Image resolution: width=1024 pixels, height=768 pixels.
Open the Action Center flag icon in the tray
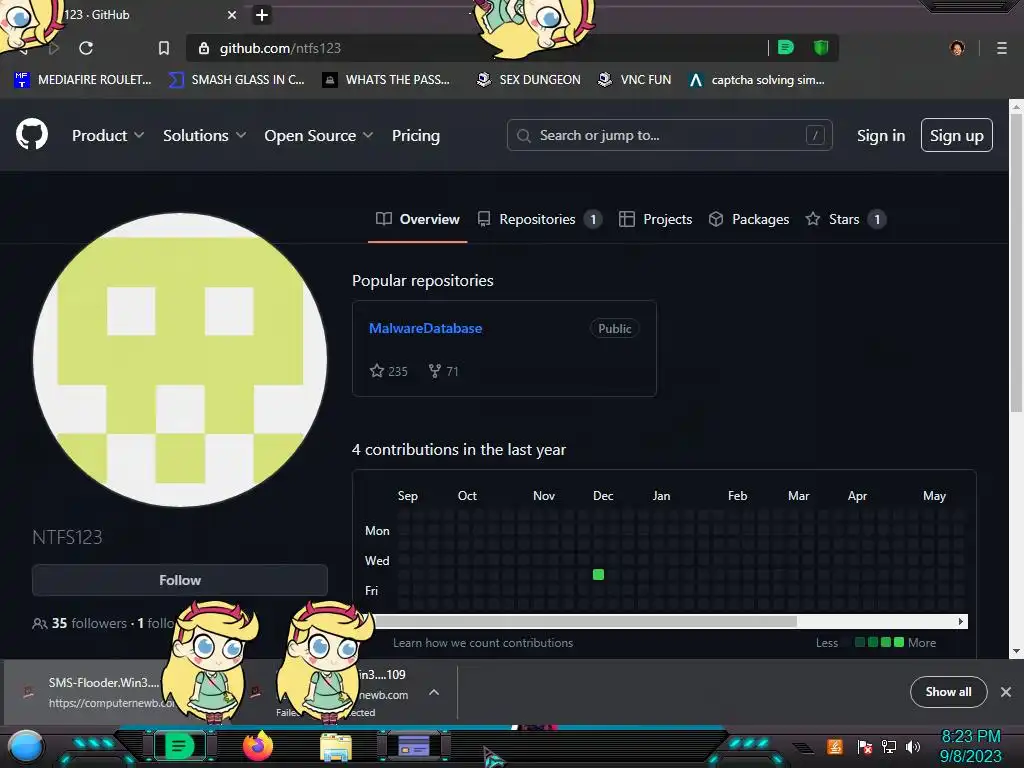click(x=865, y=746)
